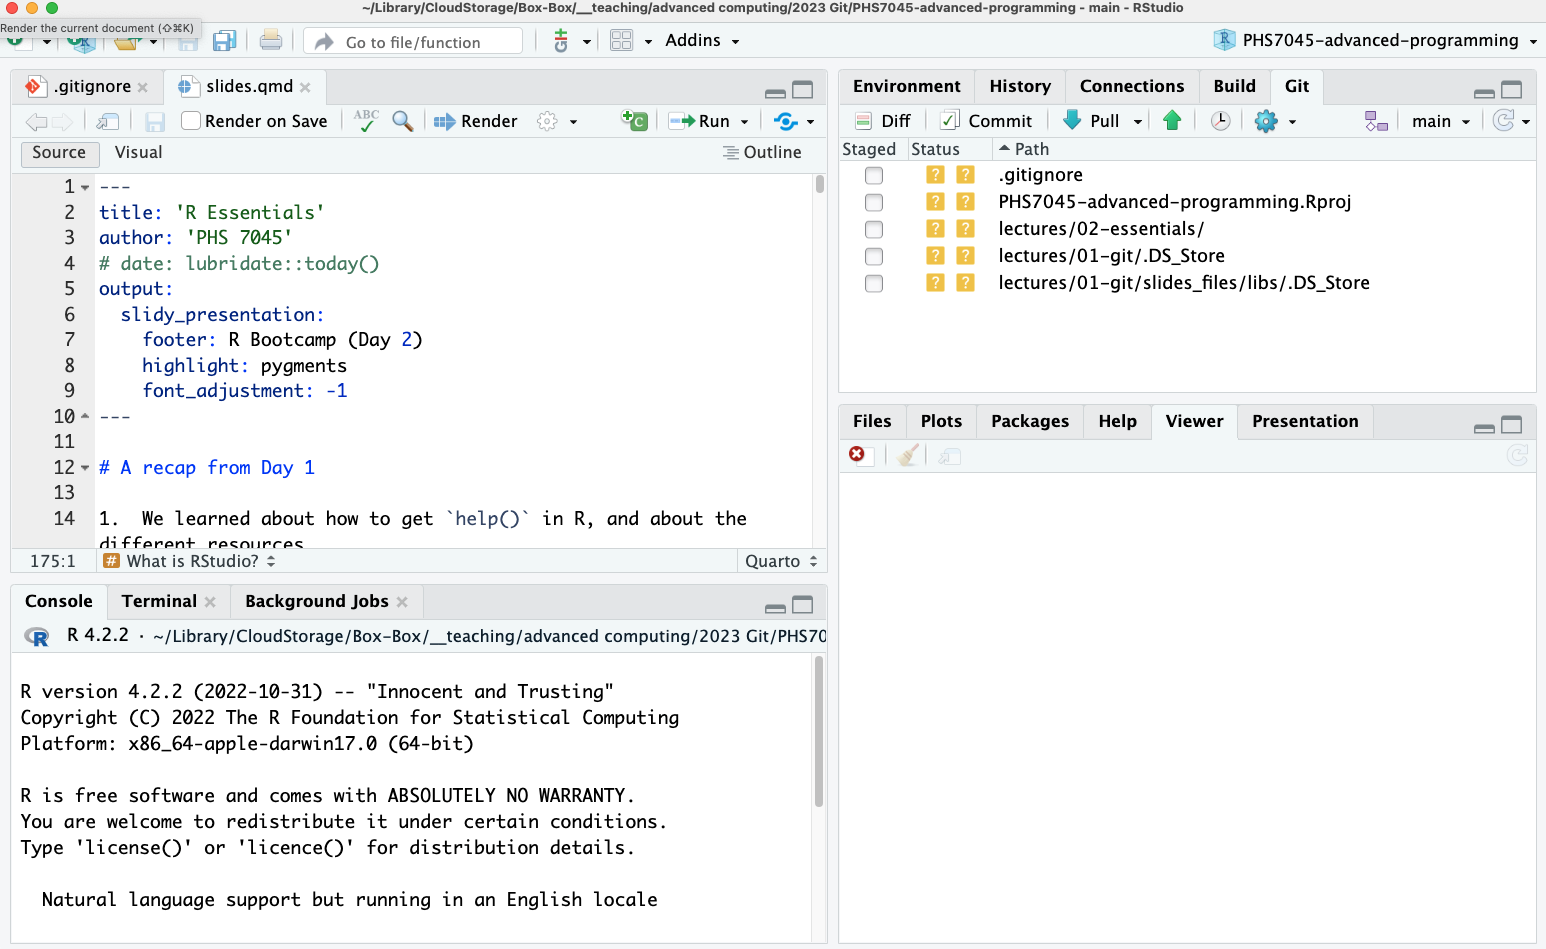Viewport: 1546px width, 949px height.
Task: Toggle the document Outline panel
Action: pos(762,152)
